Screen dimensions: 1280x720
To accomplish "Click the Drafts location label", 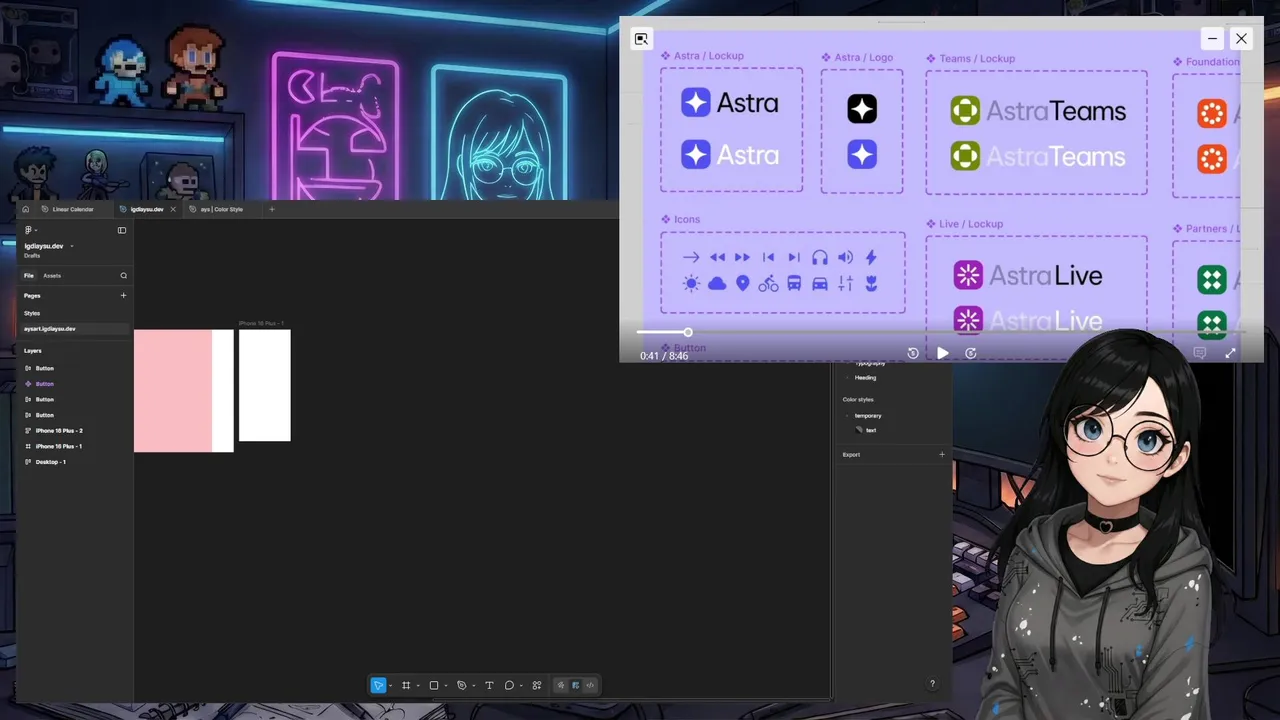I will 32,256.
